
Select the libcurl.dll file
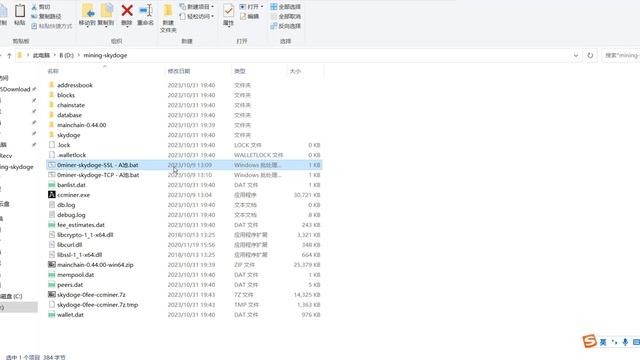click(184, 245)
